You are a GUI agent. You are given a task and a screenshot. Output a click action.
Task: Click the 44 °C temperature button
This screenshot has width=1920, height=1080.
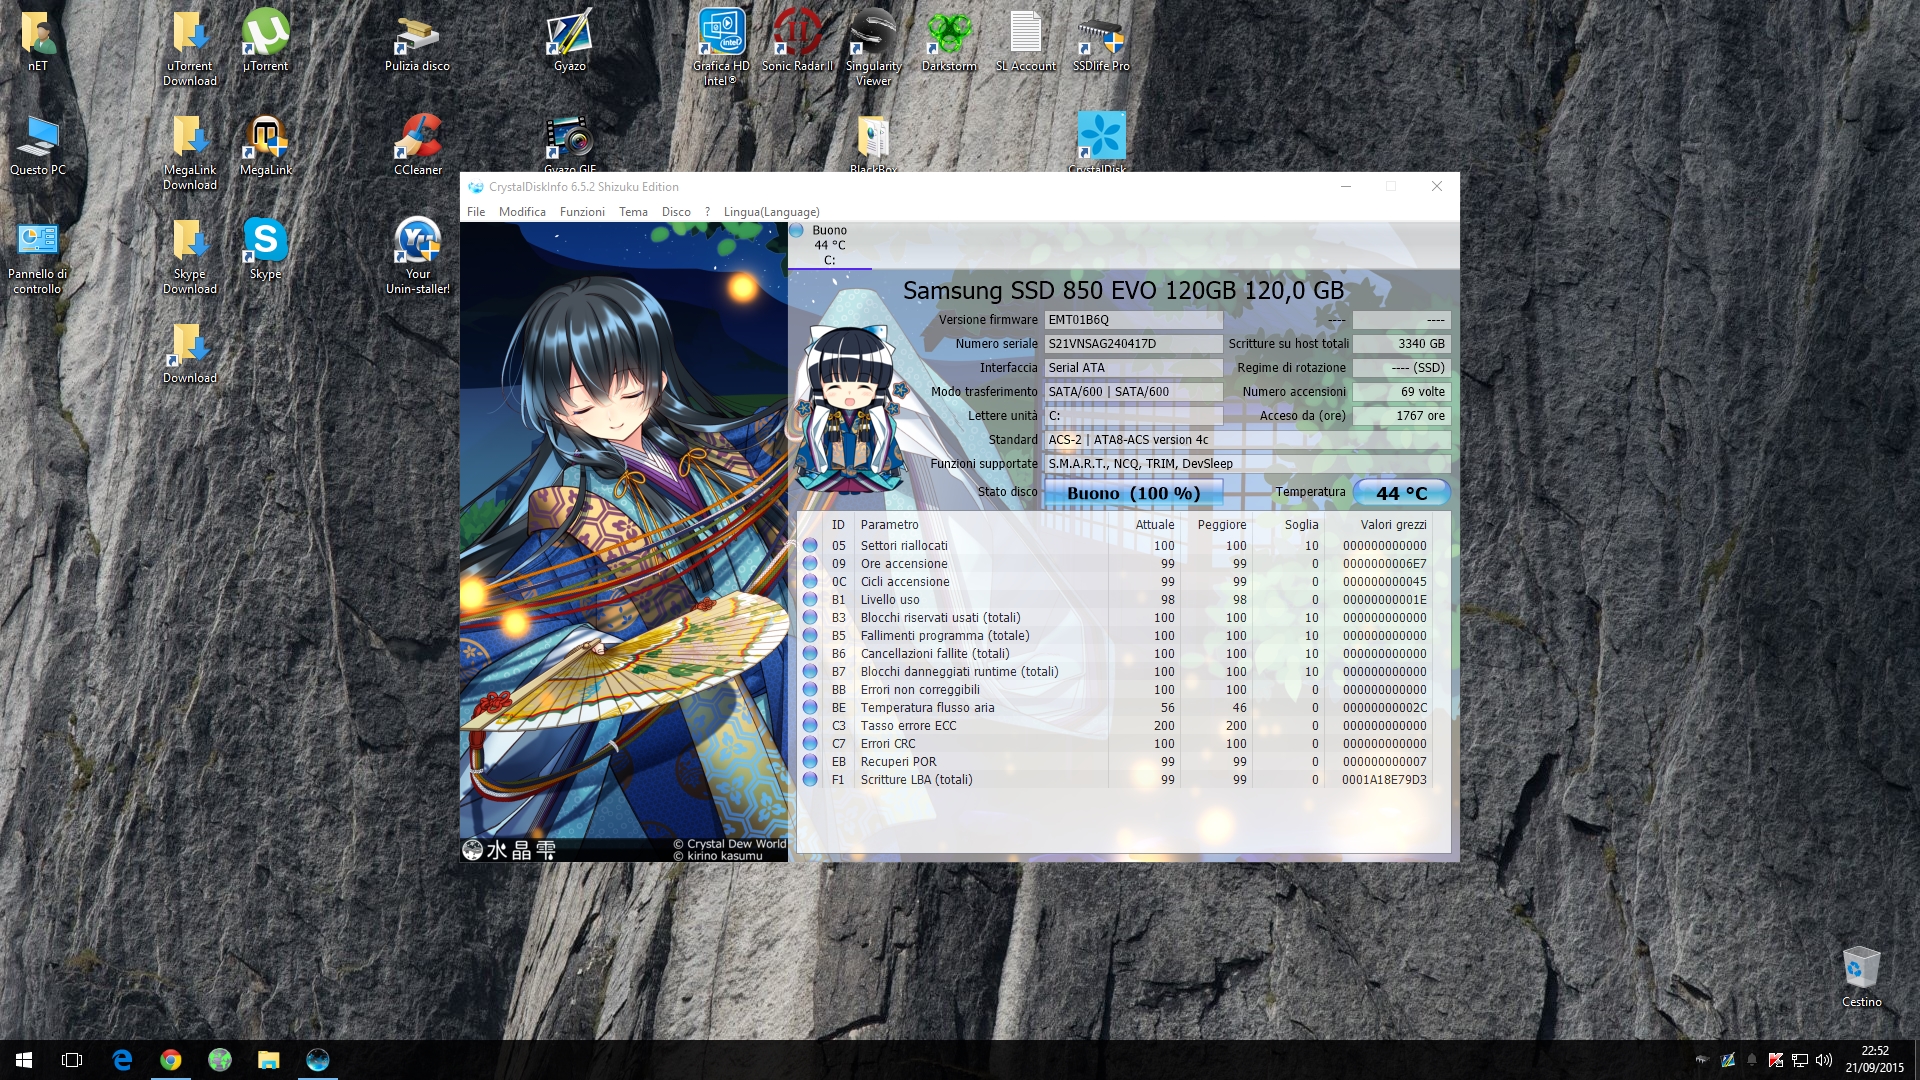pos(1401,493)
